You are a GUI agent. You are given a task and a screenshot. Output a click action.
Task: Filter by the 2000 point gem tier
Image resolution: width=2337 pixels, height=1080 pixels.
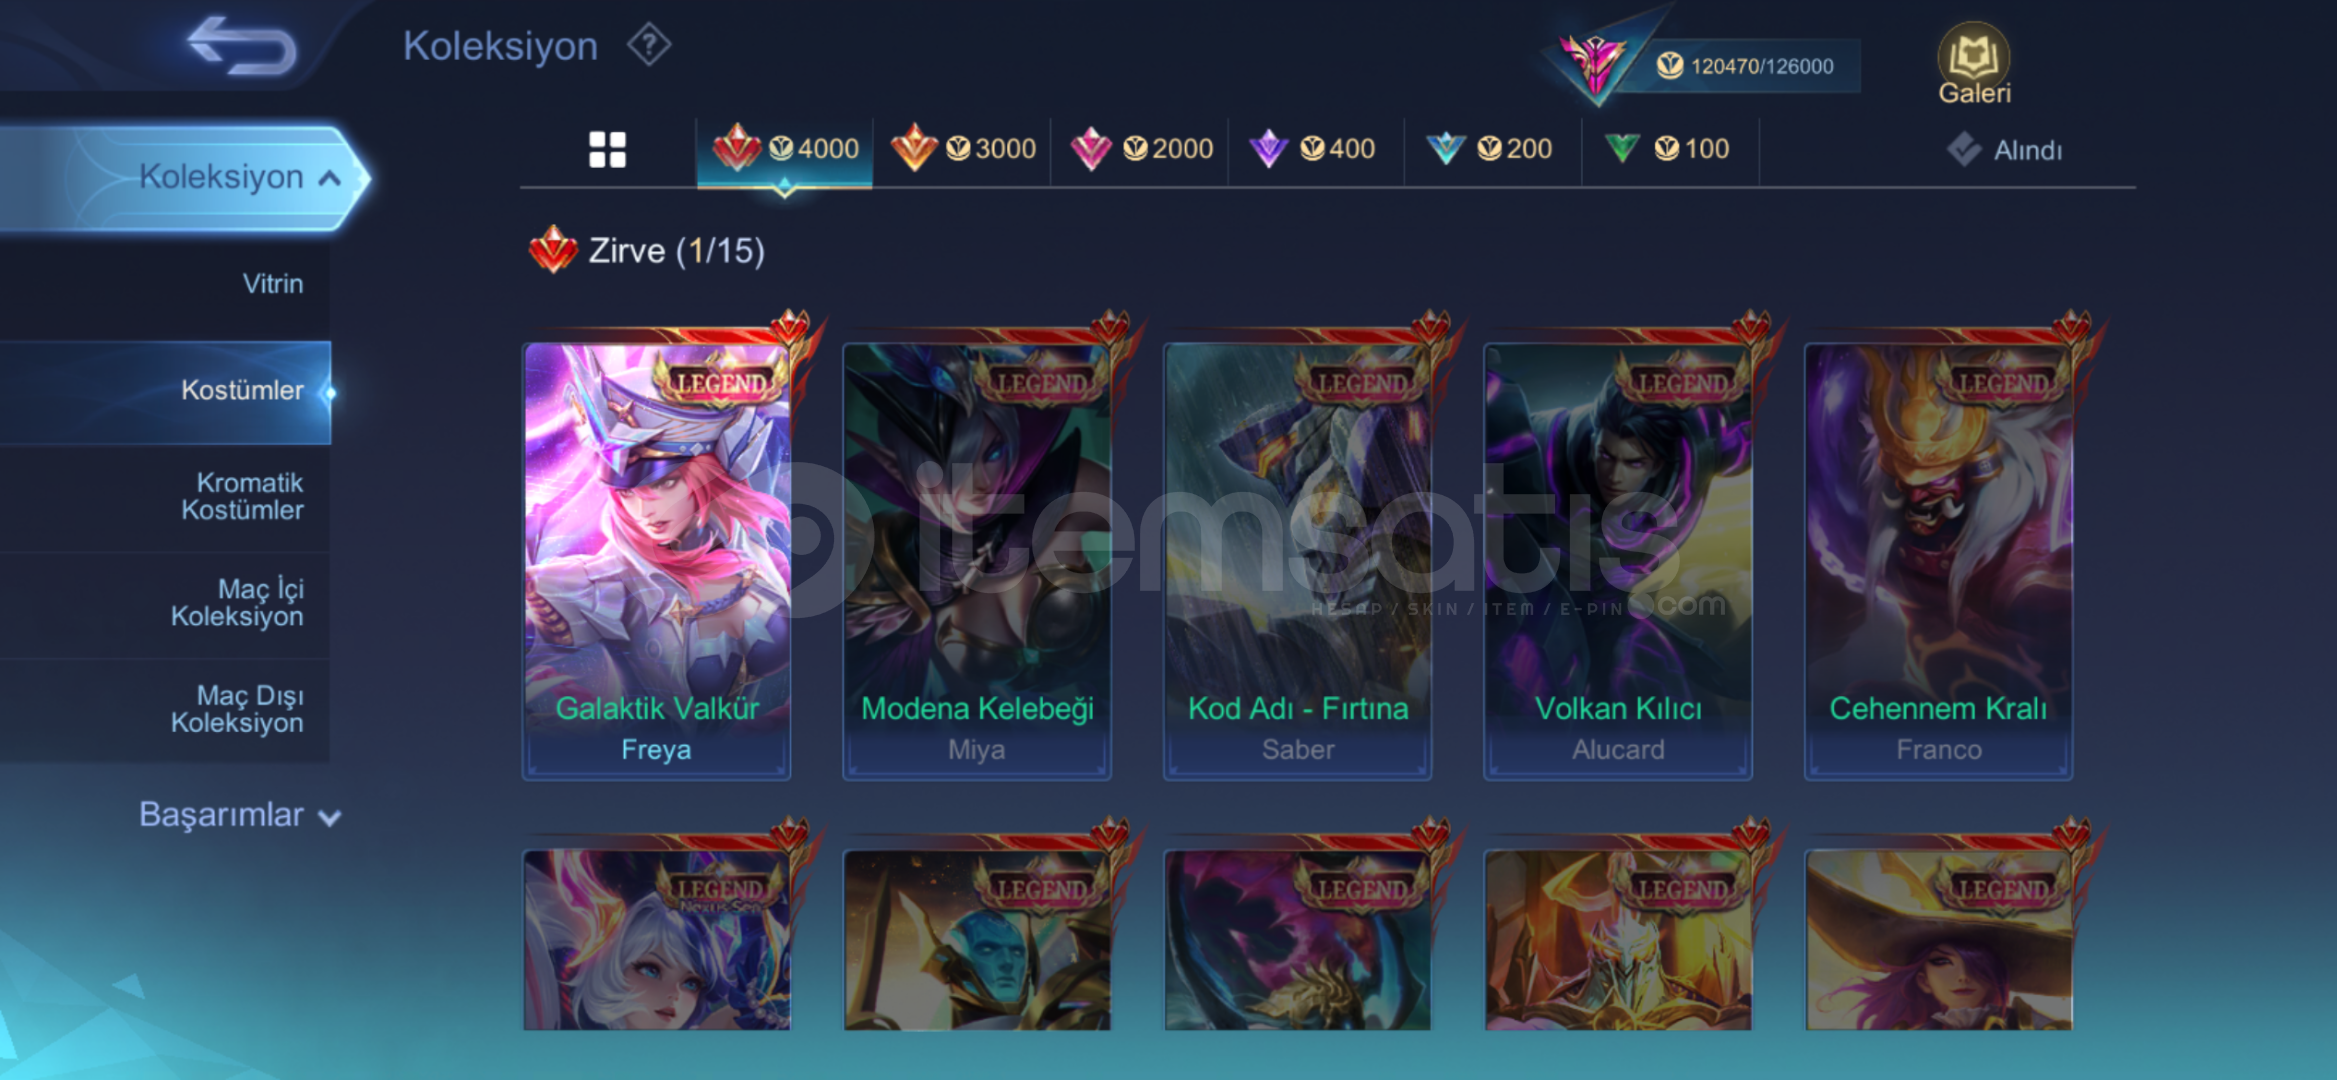click(x=1141, y=149)
